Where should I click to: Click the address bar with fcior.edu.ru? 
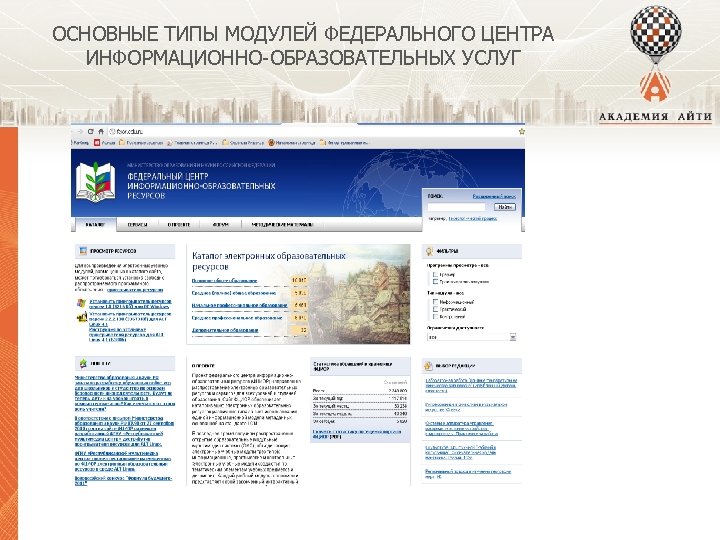pyautogui.click(x=312, y=132)
